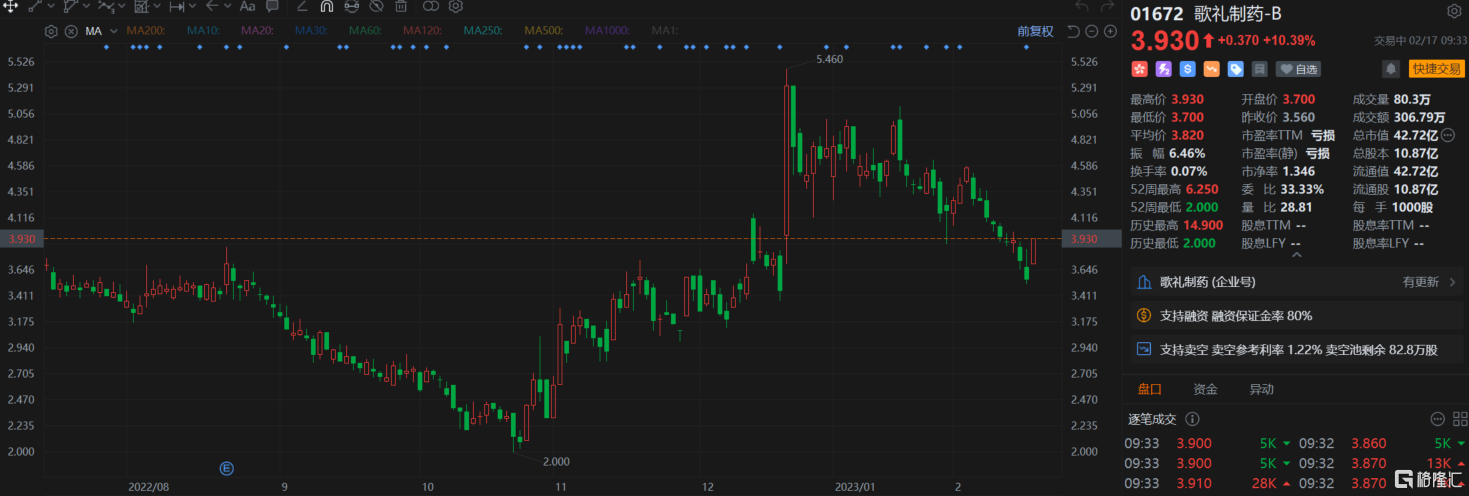Viewport: 1469px width, 496px height.
Task: Open the MA indicator dropdown
Action: (113, 31)
